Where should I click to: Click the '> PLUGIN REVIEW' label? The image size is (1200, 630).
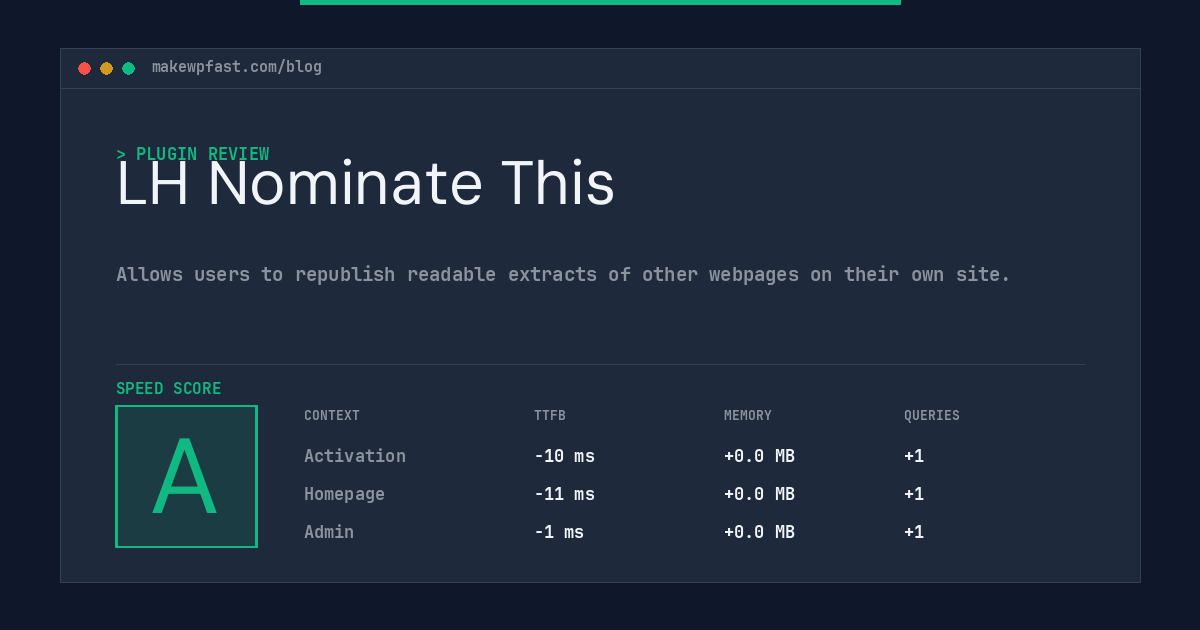pyautogui.click(x=193, y=154)
